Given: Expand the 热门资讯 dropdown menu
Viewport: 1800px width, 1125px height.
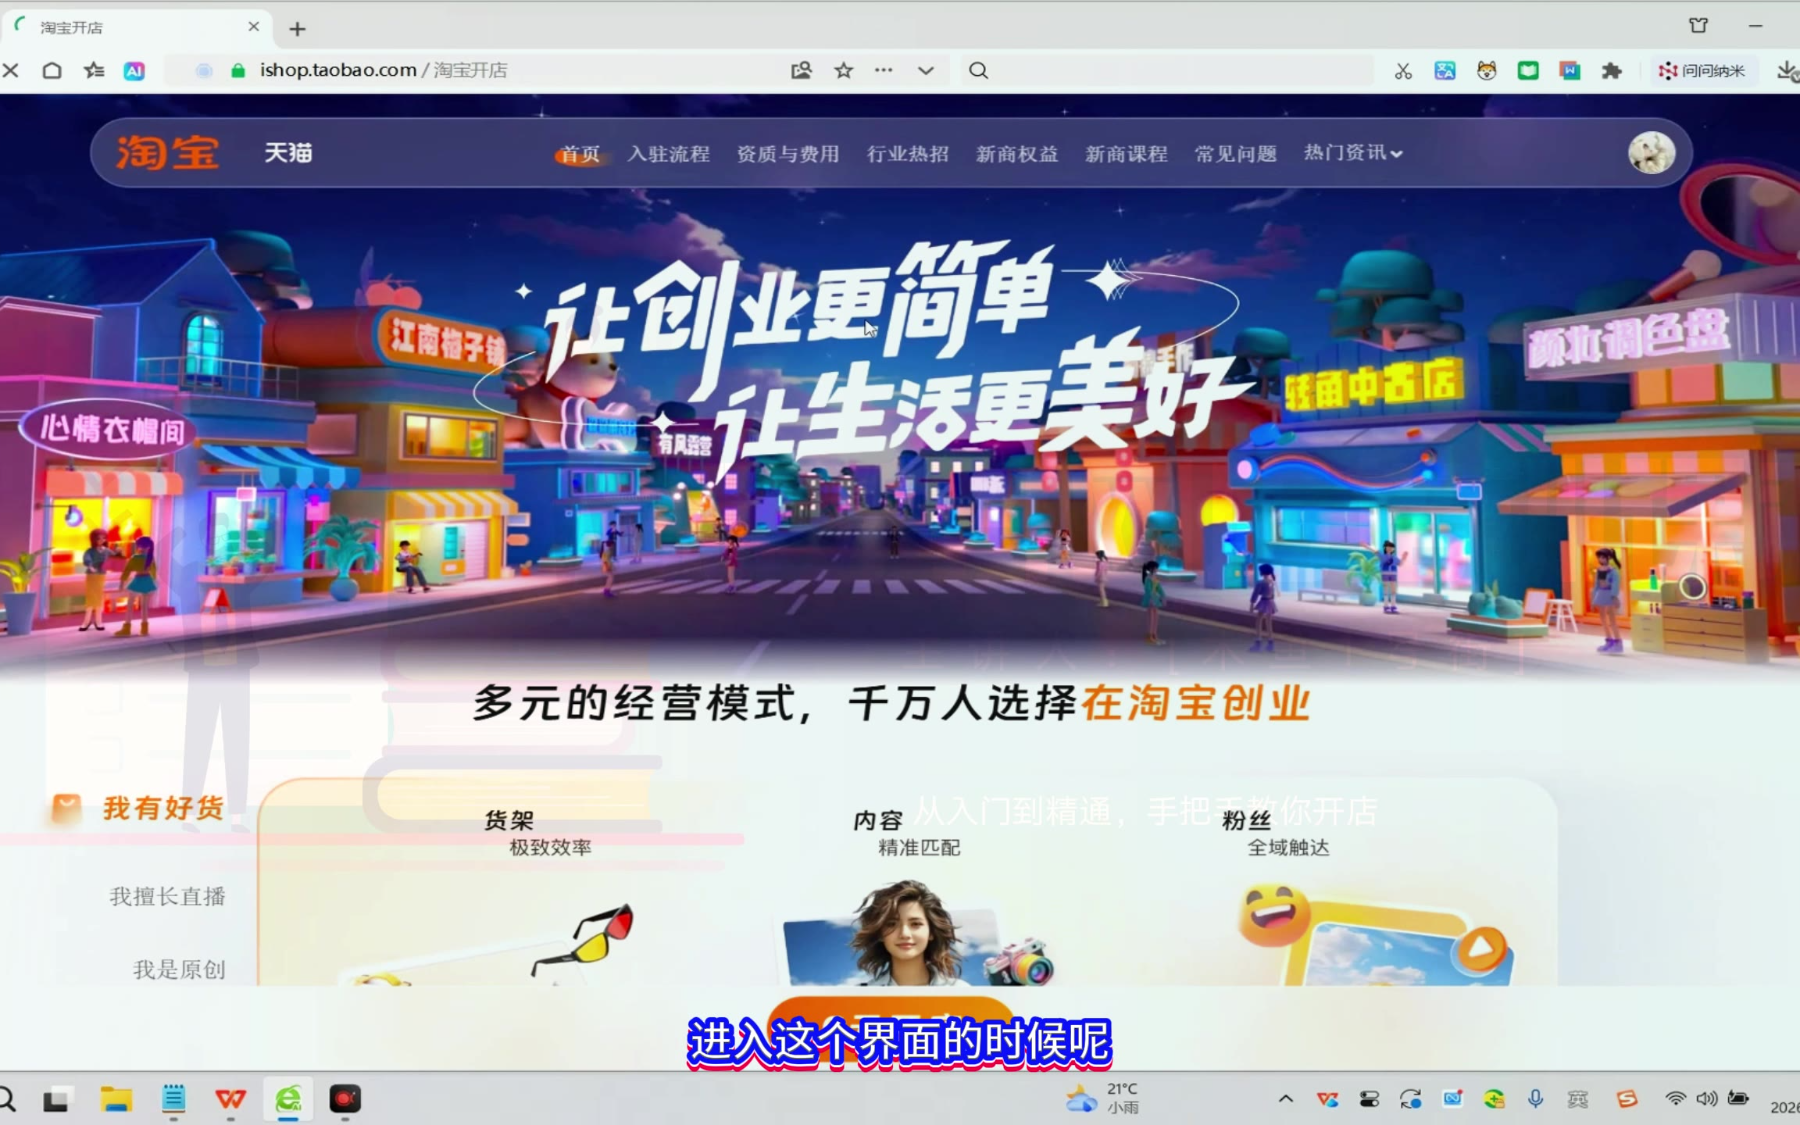Looking at the screenshot, I should click(x=1353, y=153).
